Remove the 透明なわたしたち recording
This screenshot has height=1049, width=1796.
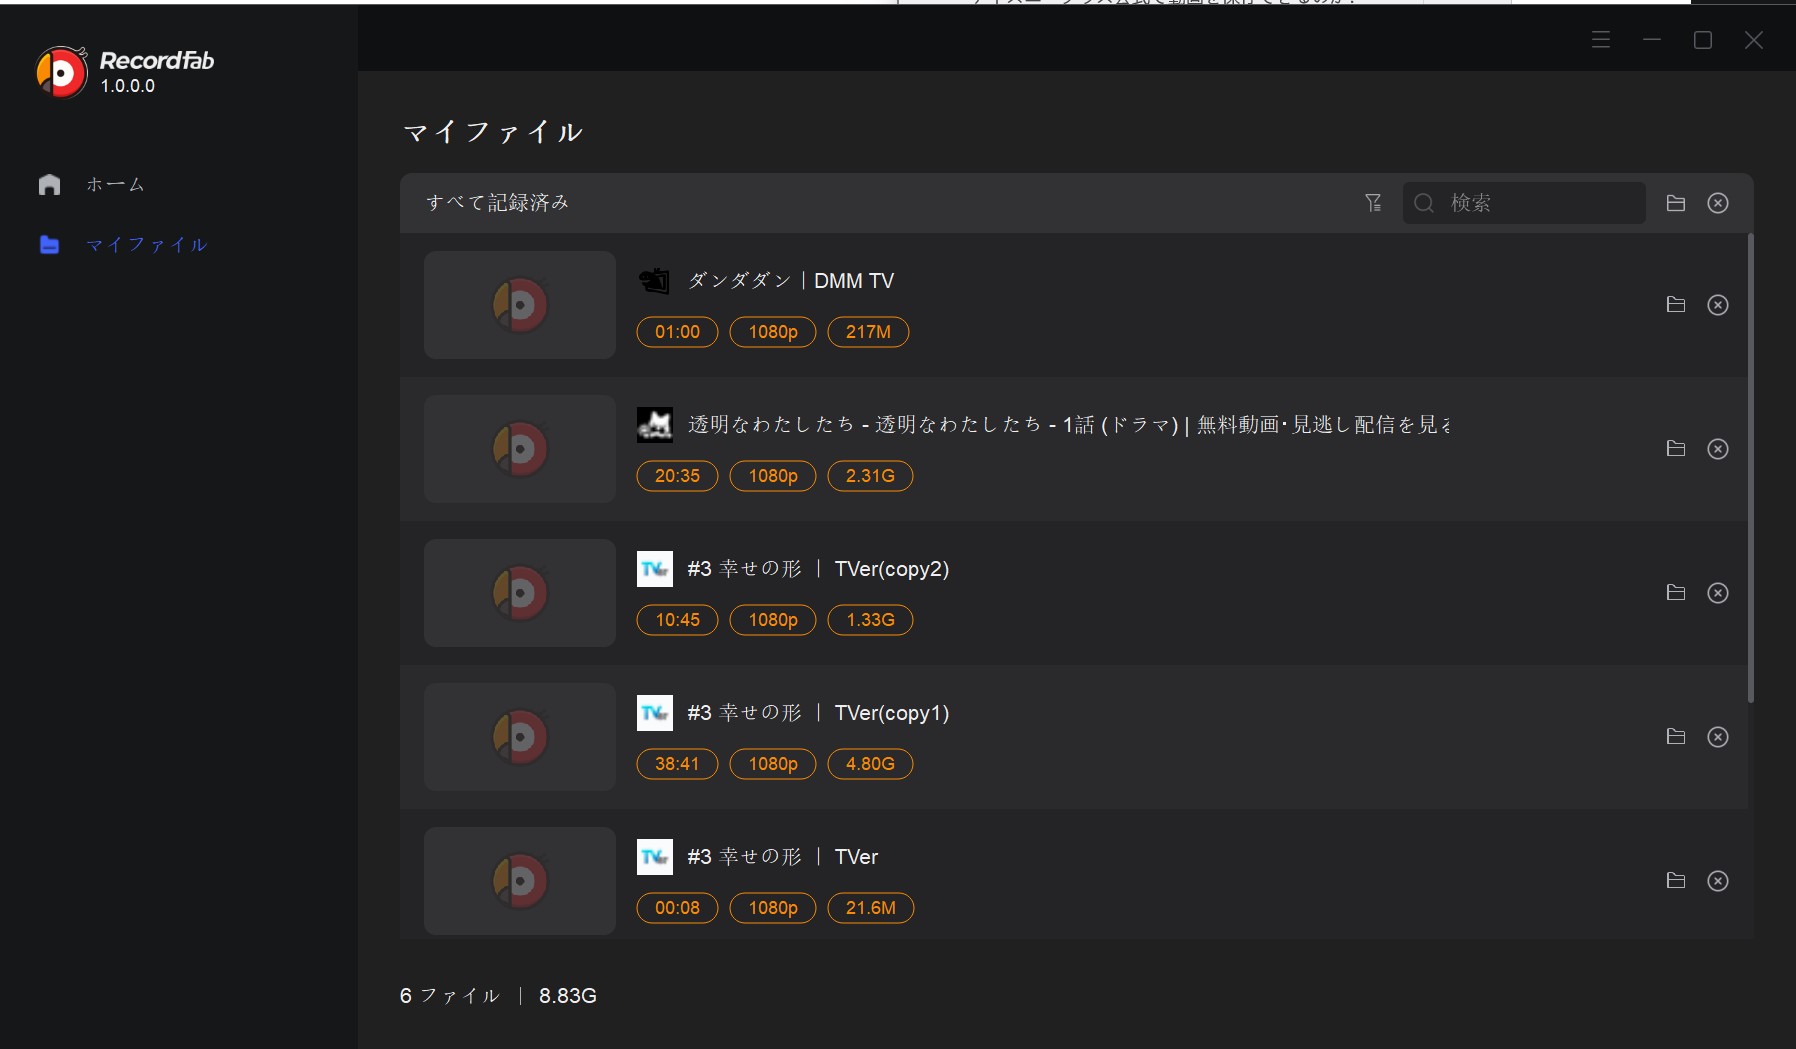(1718, 449)
